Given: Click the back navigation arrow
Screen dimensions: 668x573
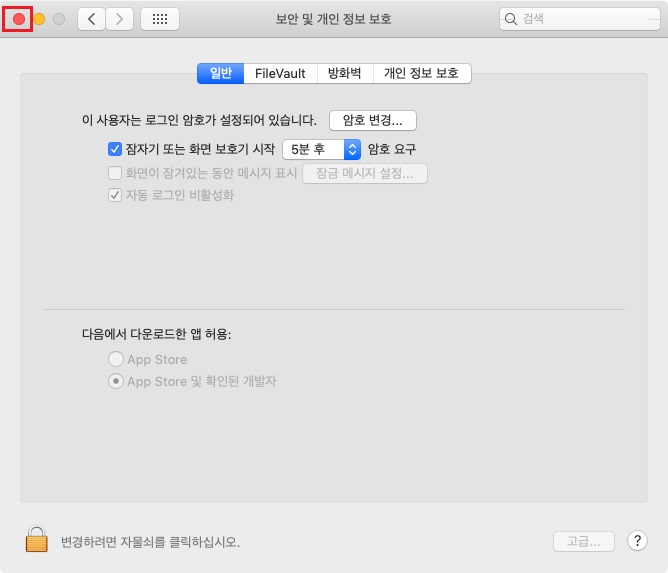Looking at the screenshot, I should point(91,19).
